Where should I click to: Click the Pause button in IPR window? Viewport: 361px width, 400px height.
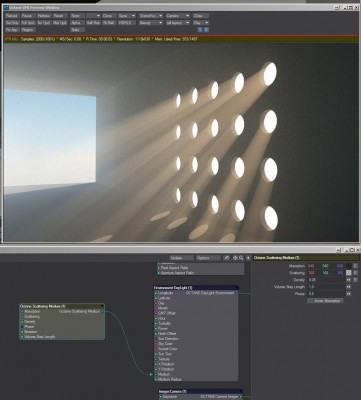(28, 16)
